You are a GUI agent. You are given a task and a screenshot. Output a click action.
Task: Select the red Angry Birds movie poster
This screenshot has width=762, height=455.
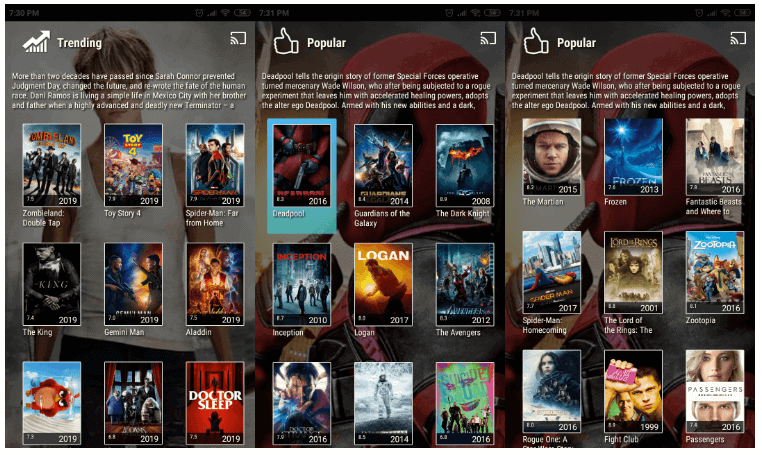[x=52, y=403]
